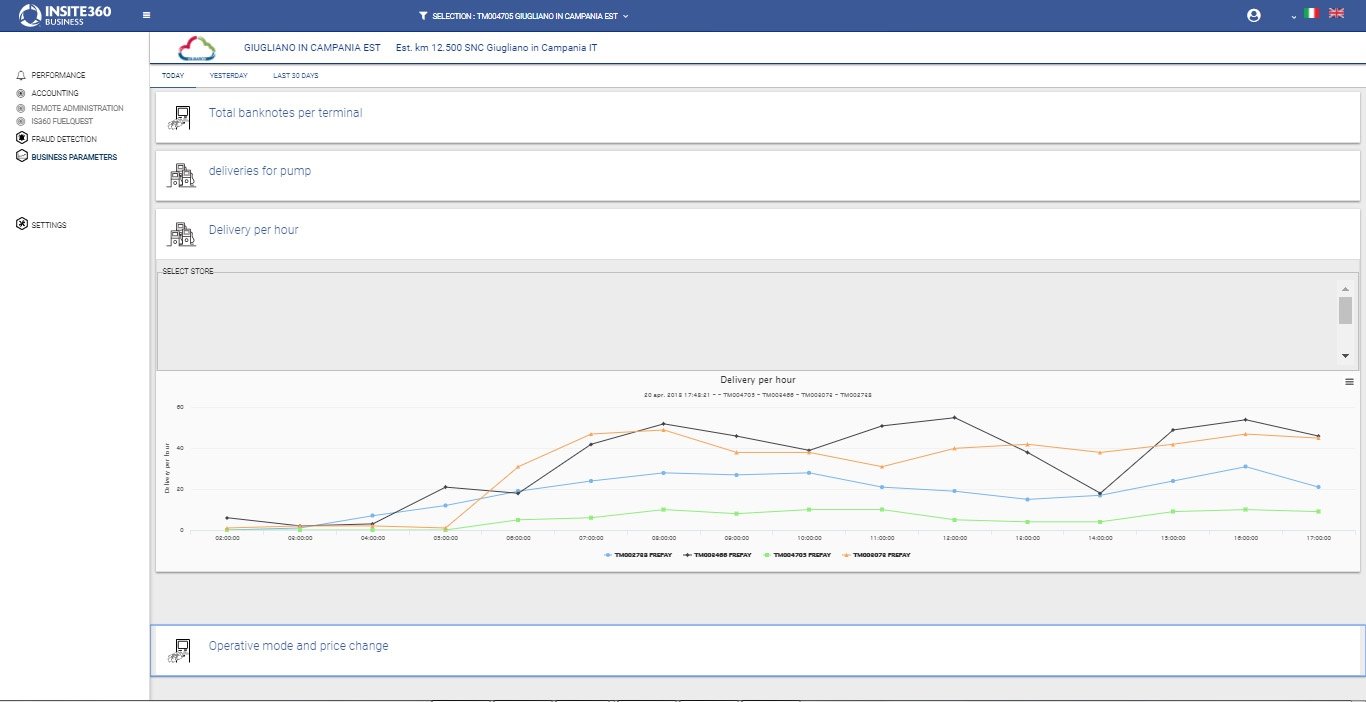Open Accounting in the sidebar
The width and height of the screenshot is (1366, 702).
point(54,93)
